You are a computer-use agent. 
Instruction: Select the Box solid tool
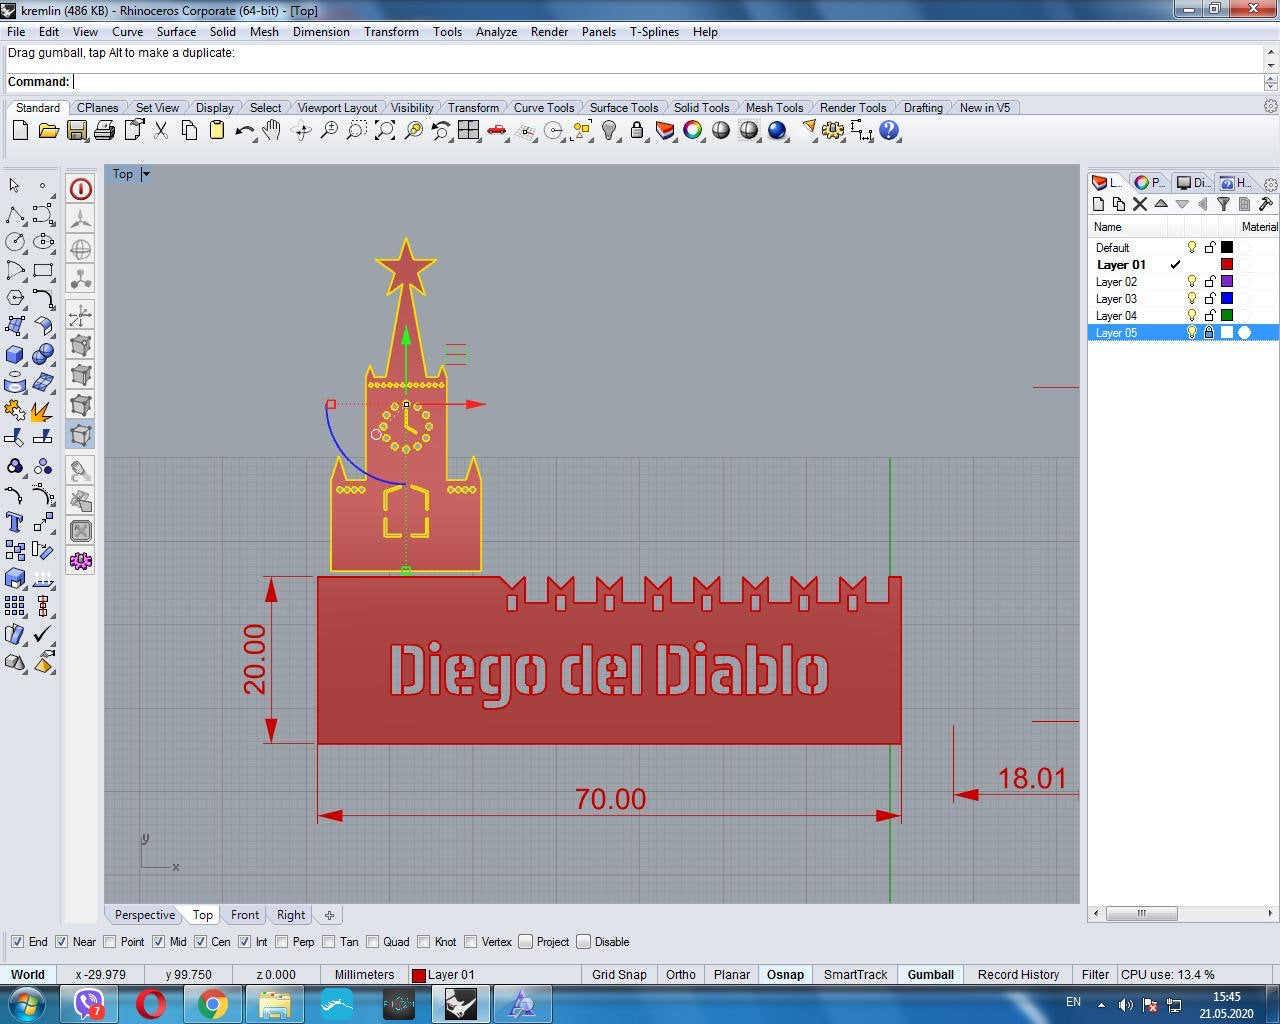[x=14, y=354]
